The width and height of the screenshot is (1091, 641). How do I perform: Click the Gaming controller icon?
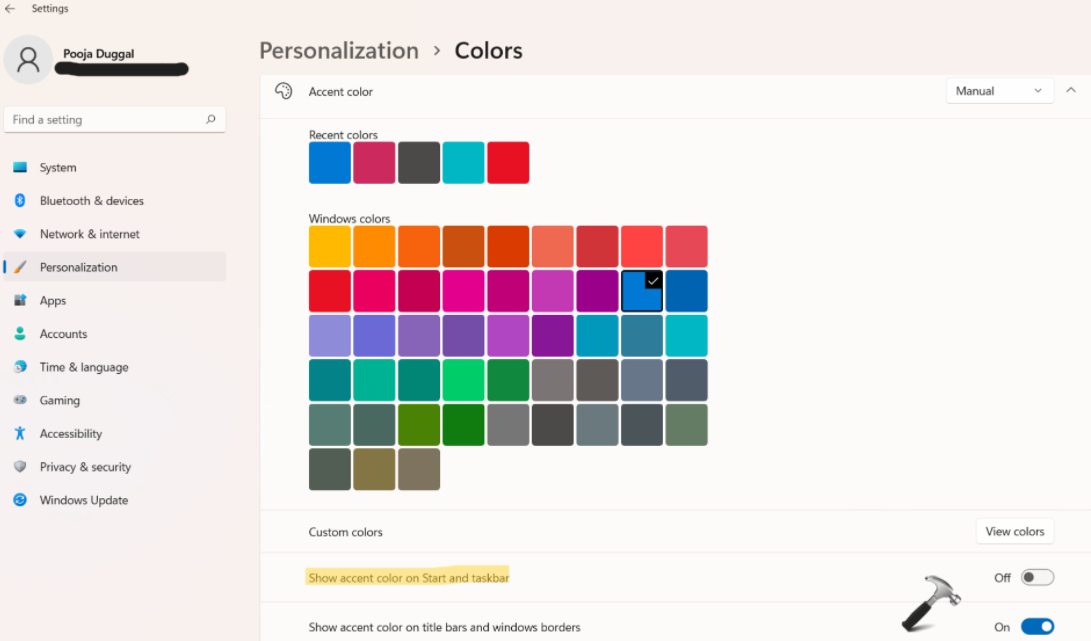(x=20, y=400)
